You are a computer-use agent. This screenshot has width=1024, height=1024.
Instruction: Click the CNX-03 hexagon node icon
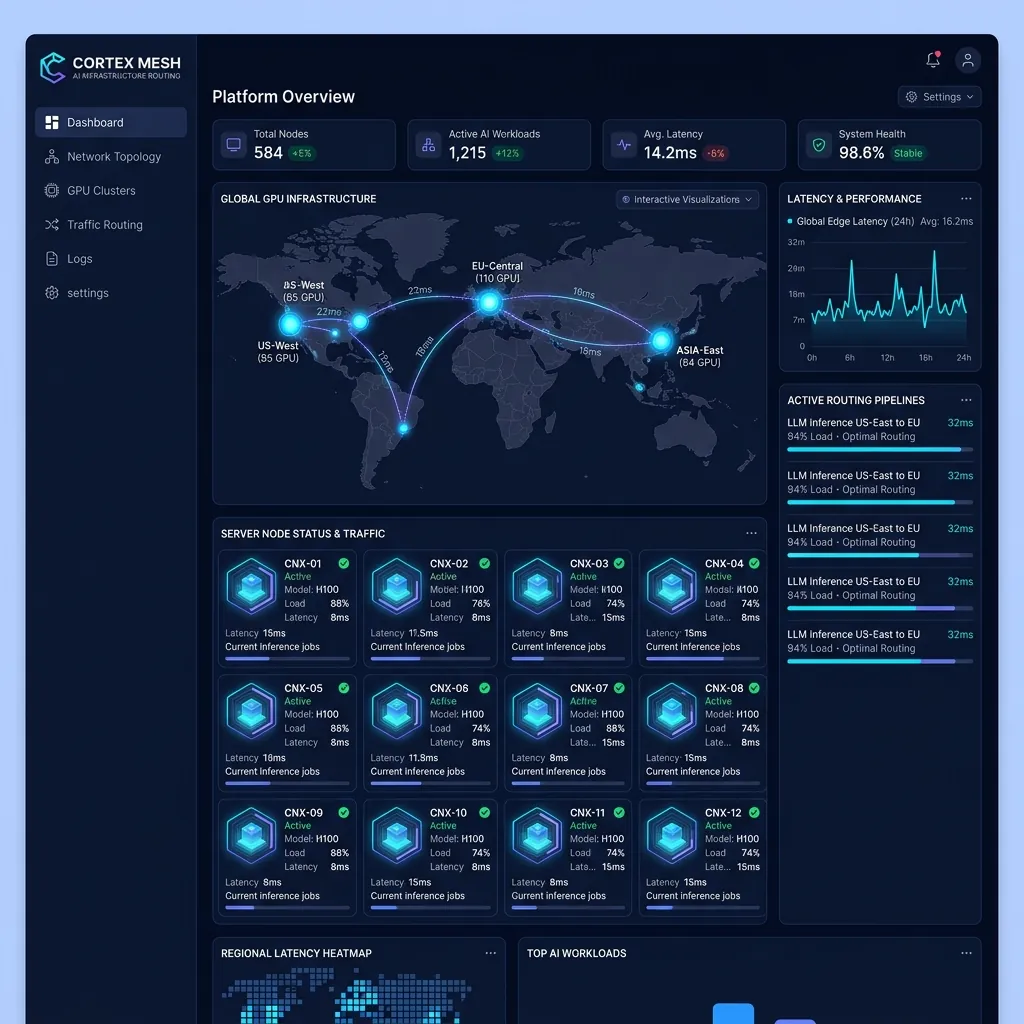(537, 586)
